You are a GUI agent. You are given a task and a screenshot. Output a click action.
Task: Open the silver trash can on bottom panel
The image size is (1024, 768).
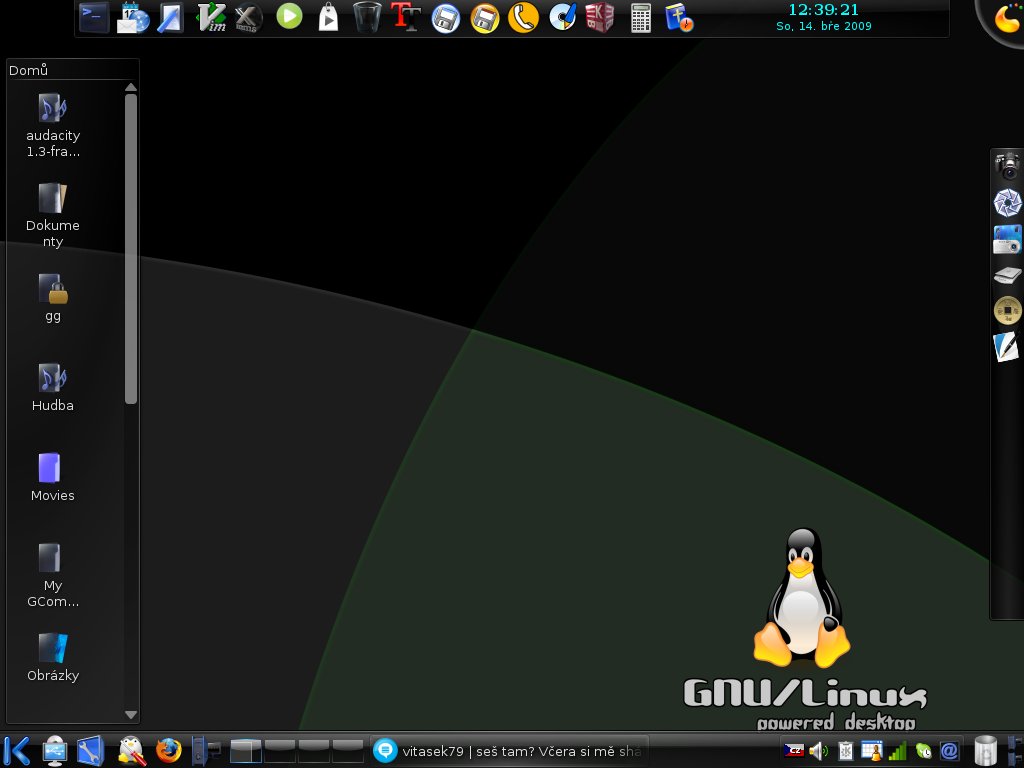coord(985,751)
